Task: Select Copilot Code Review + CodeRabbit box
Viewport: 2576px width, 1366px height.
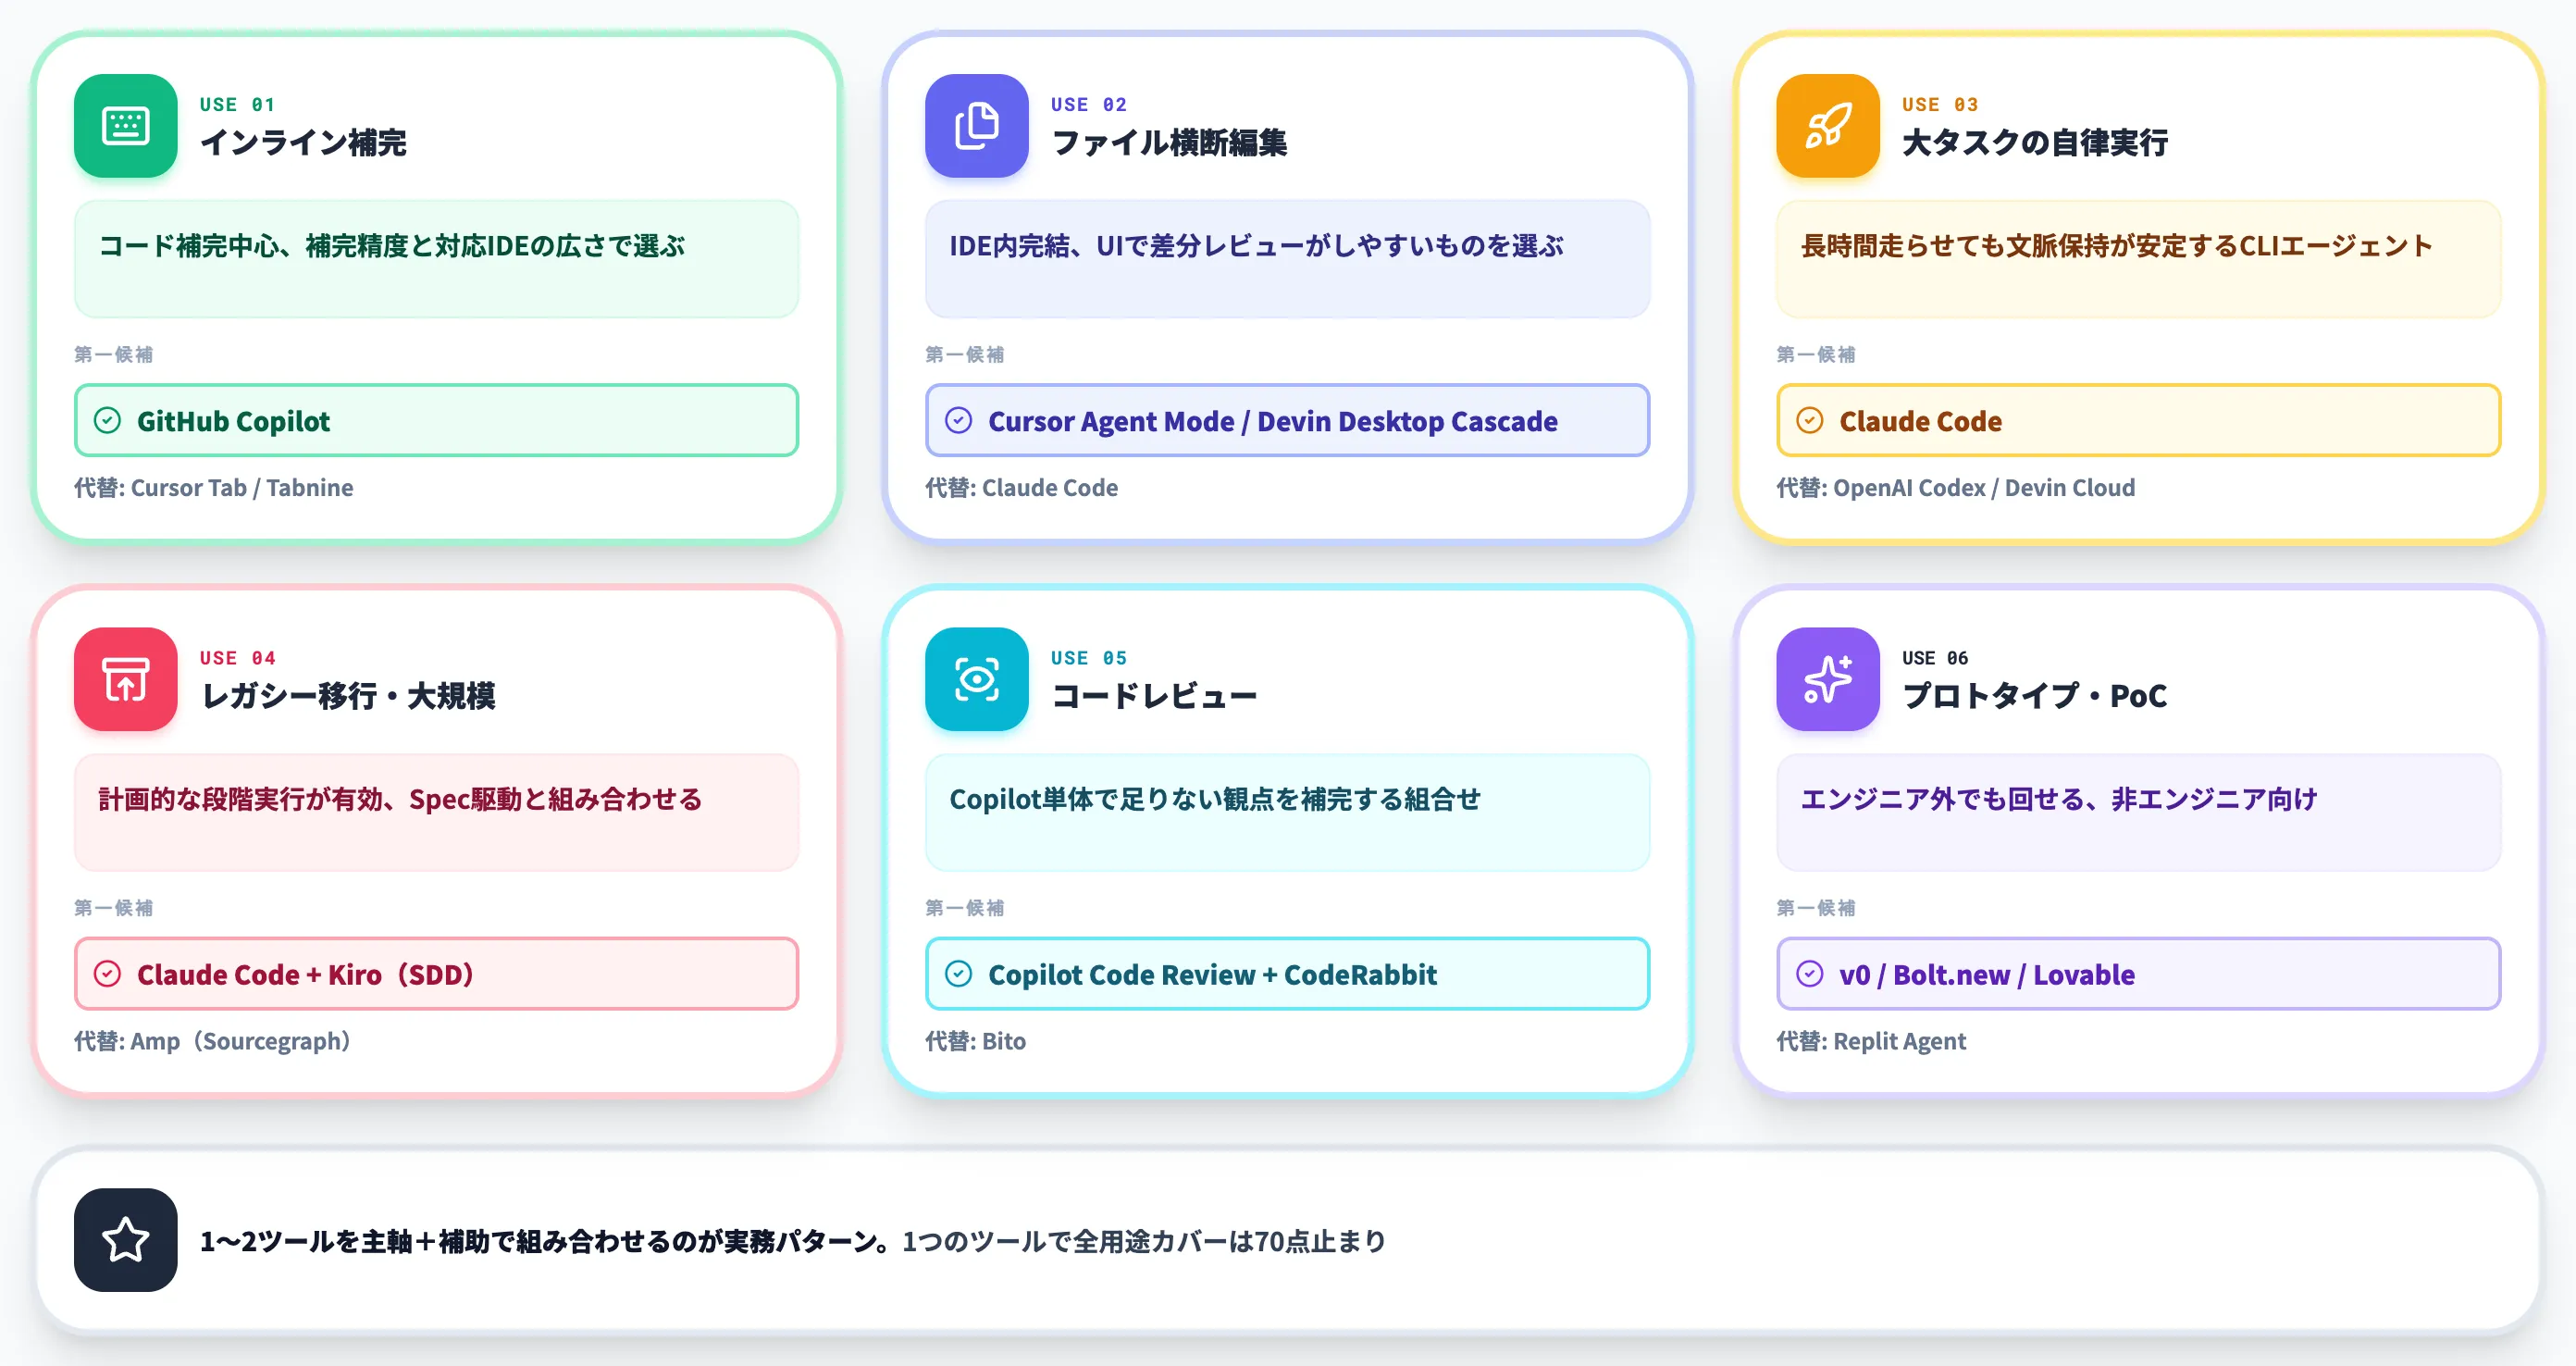Action: (1287, 973)
